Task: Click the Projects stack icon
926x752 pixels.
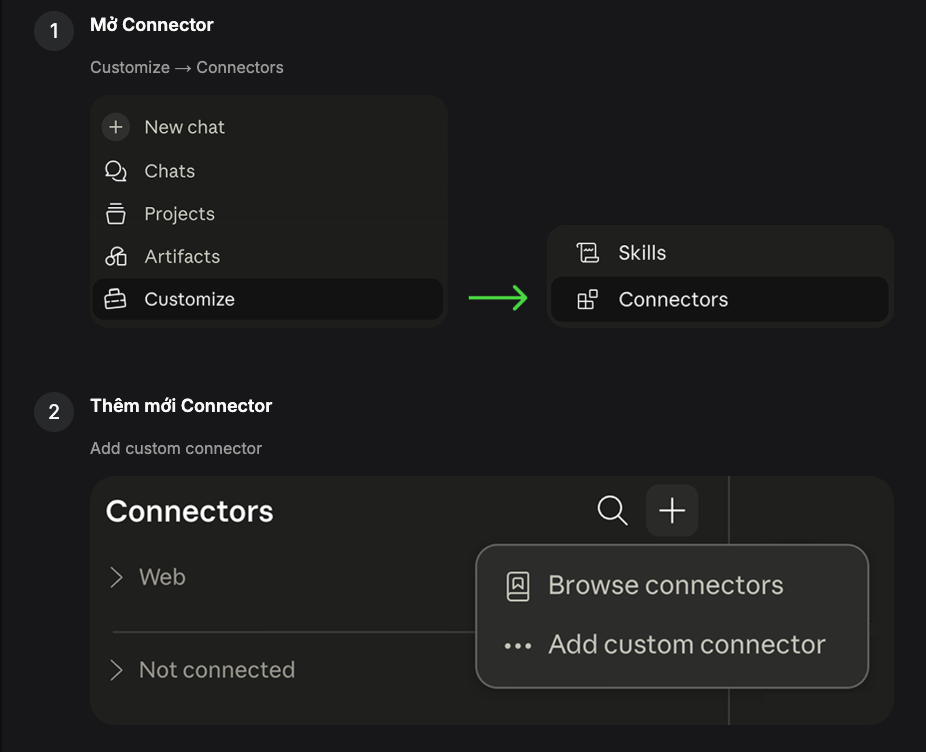Action: coord(116,214)
